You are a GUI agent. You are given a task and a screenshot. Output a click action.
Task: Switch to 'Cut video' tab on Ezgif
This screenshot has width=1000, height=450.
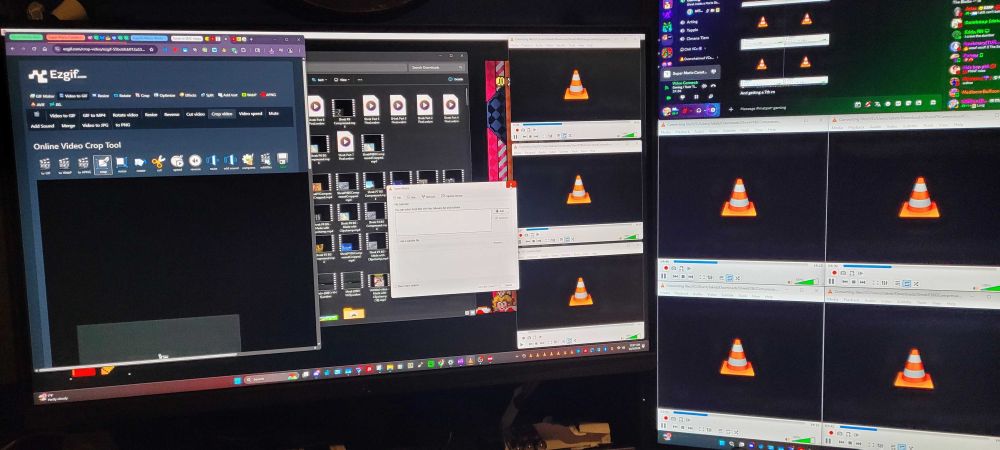(x=195, y=114)
